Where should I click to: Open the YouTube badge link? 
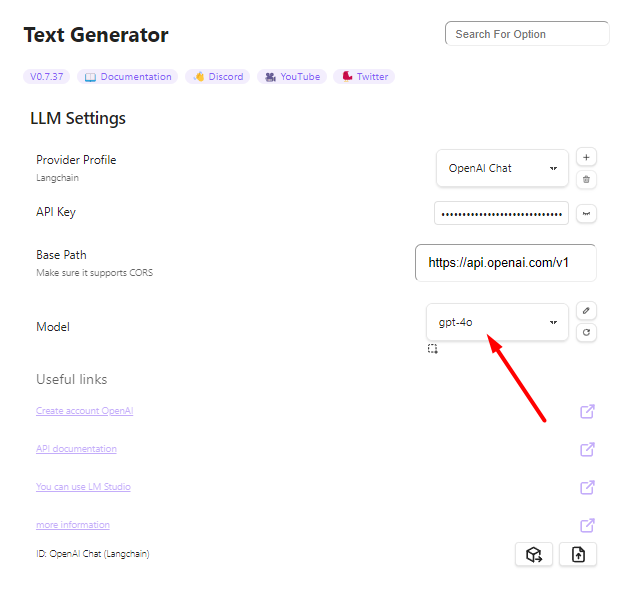coord(292,76)
